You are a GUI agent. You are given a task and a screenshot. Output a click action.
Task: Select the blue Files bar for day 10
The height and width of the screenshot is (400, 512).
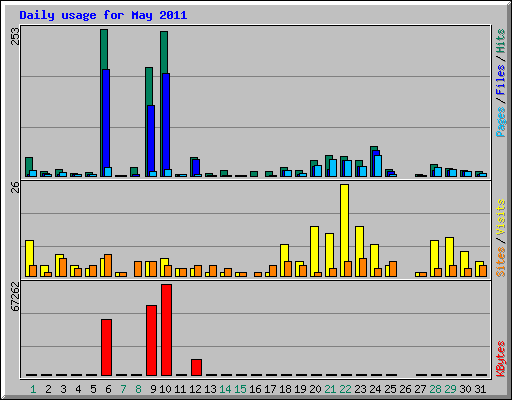166,121
